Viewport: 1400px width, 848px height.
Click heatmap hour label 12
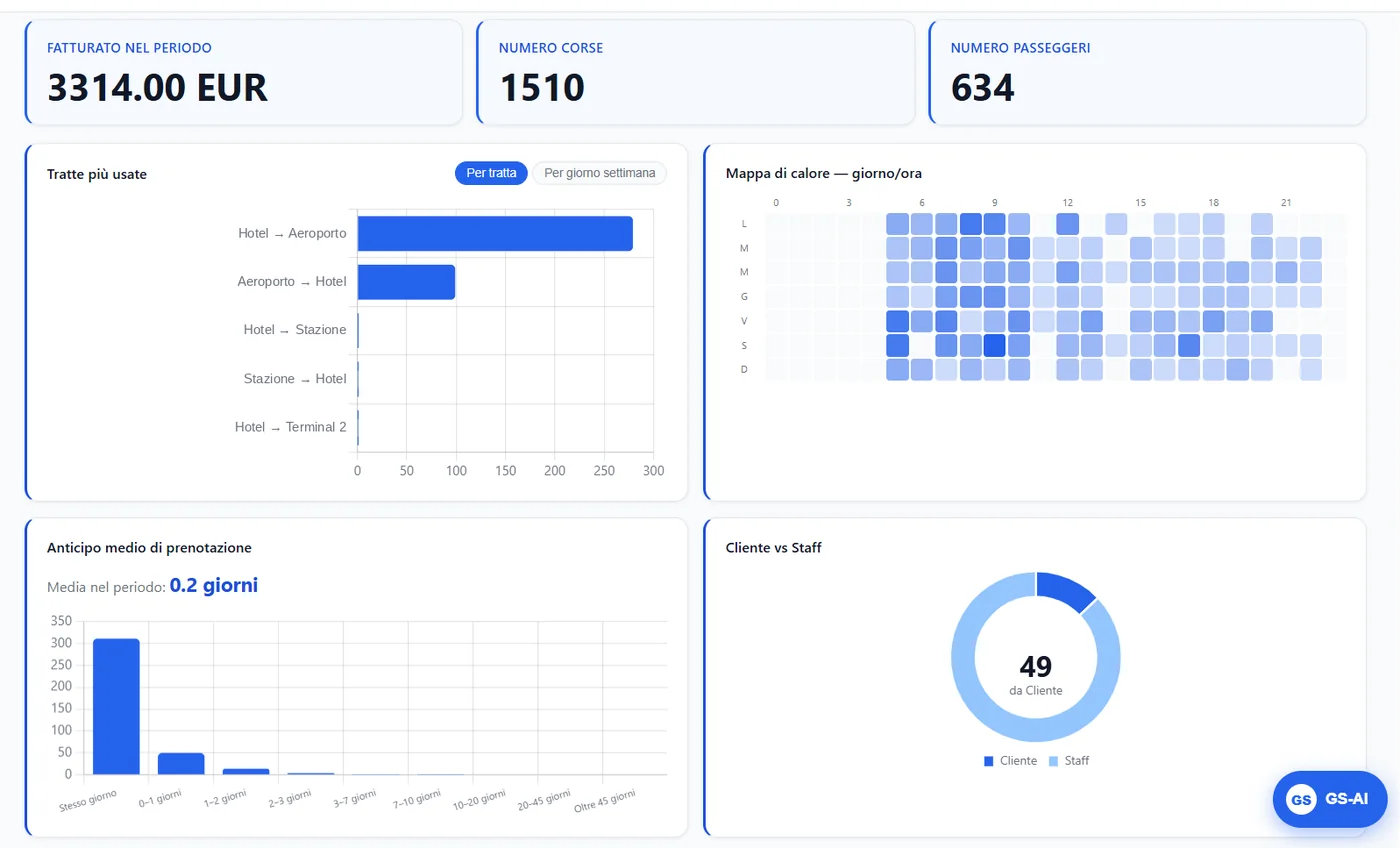[x=1068, y=203]
